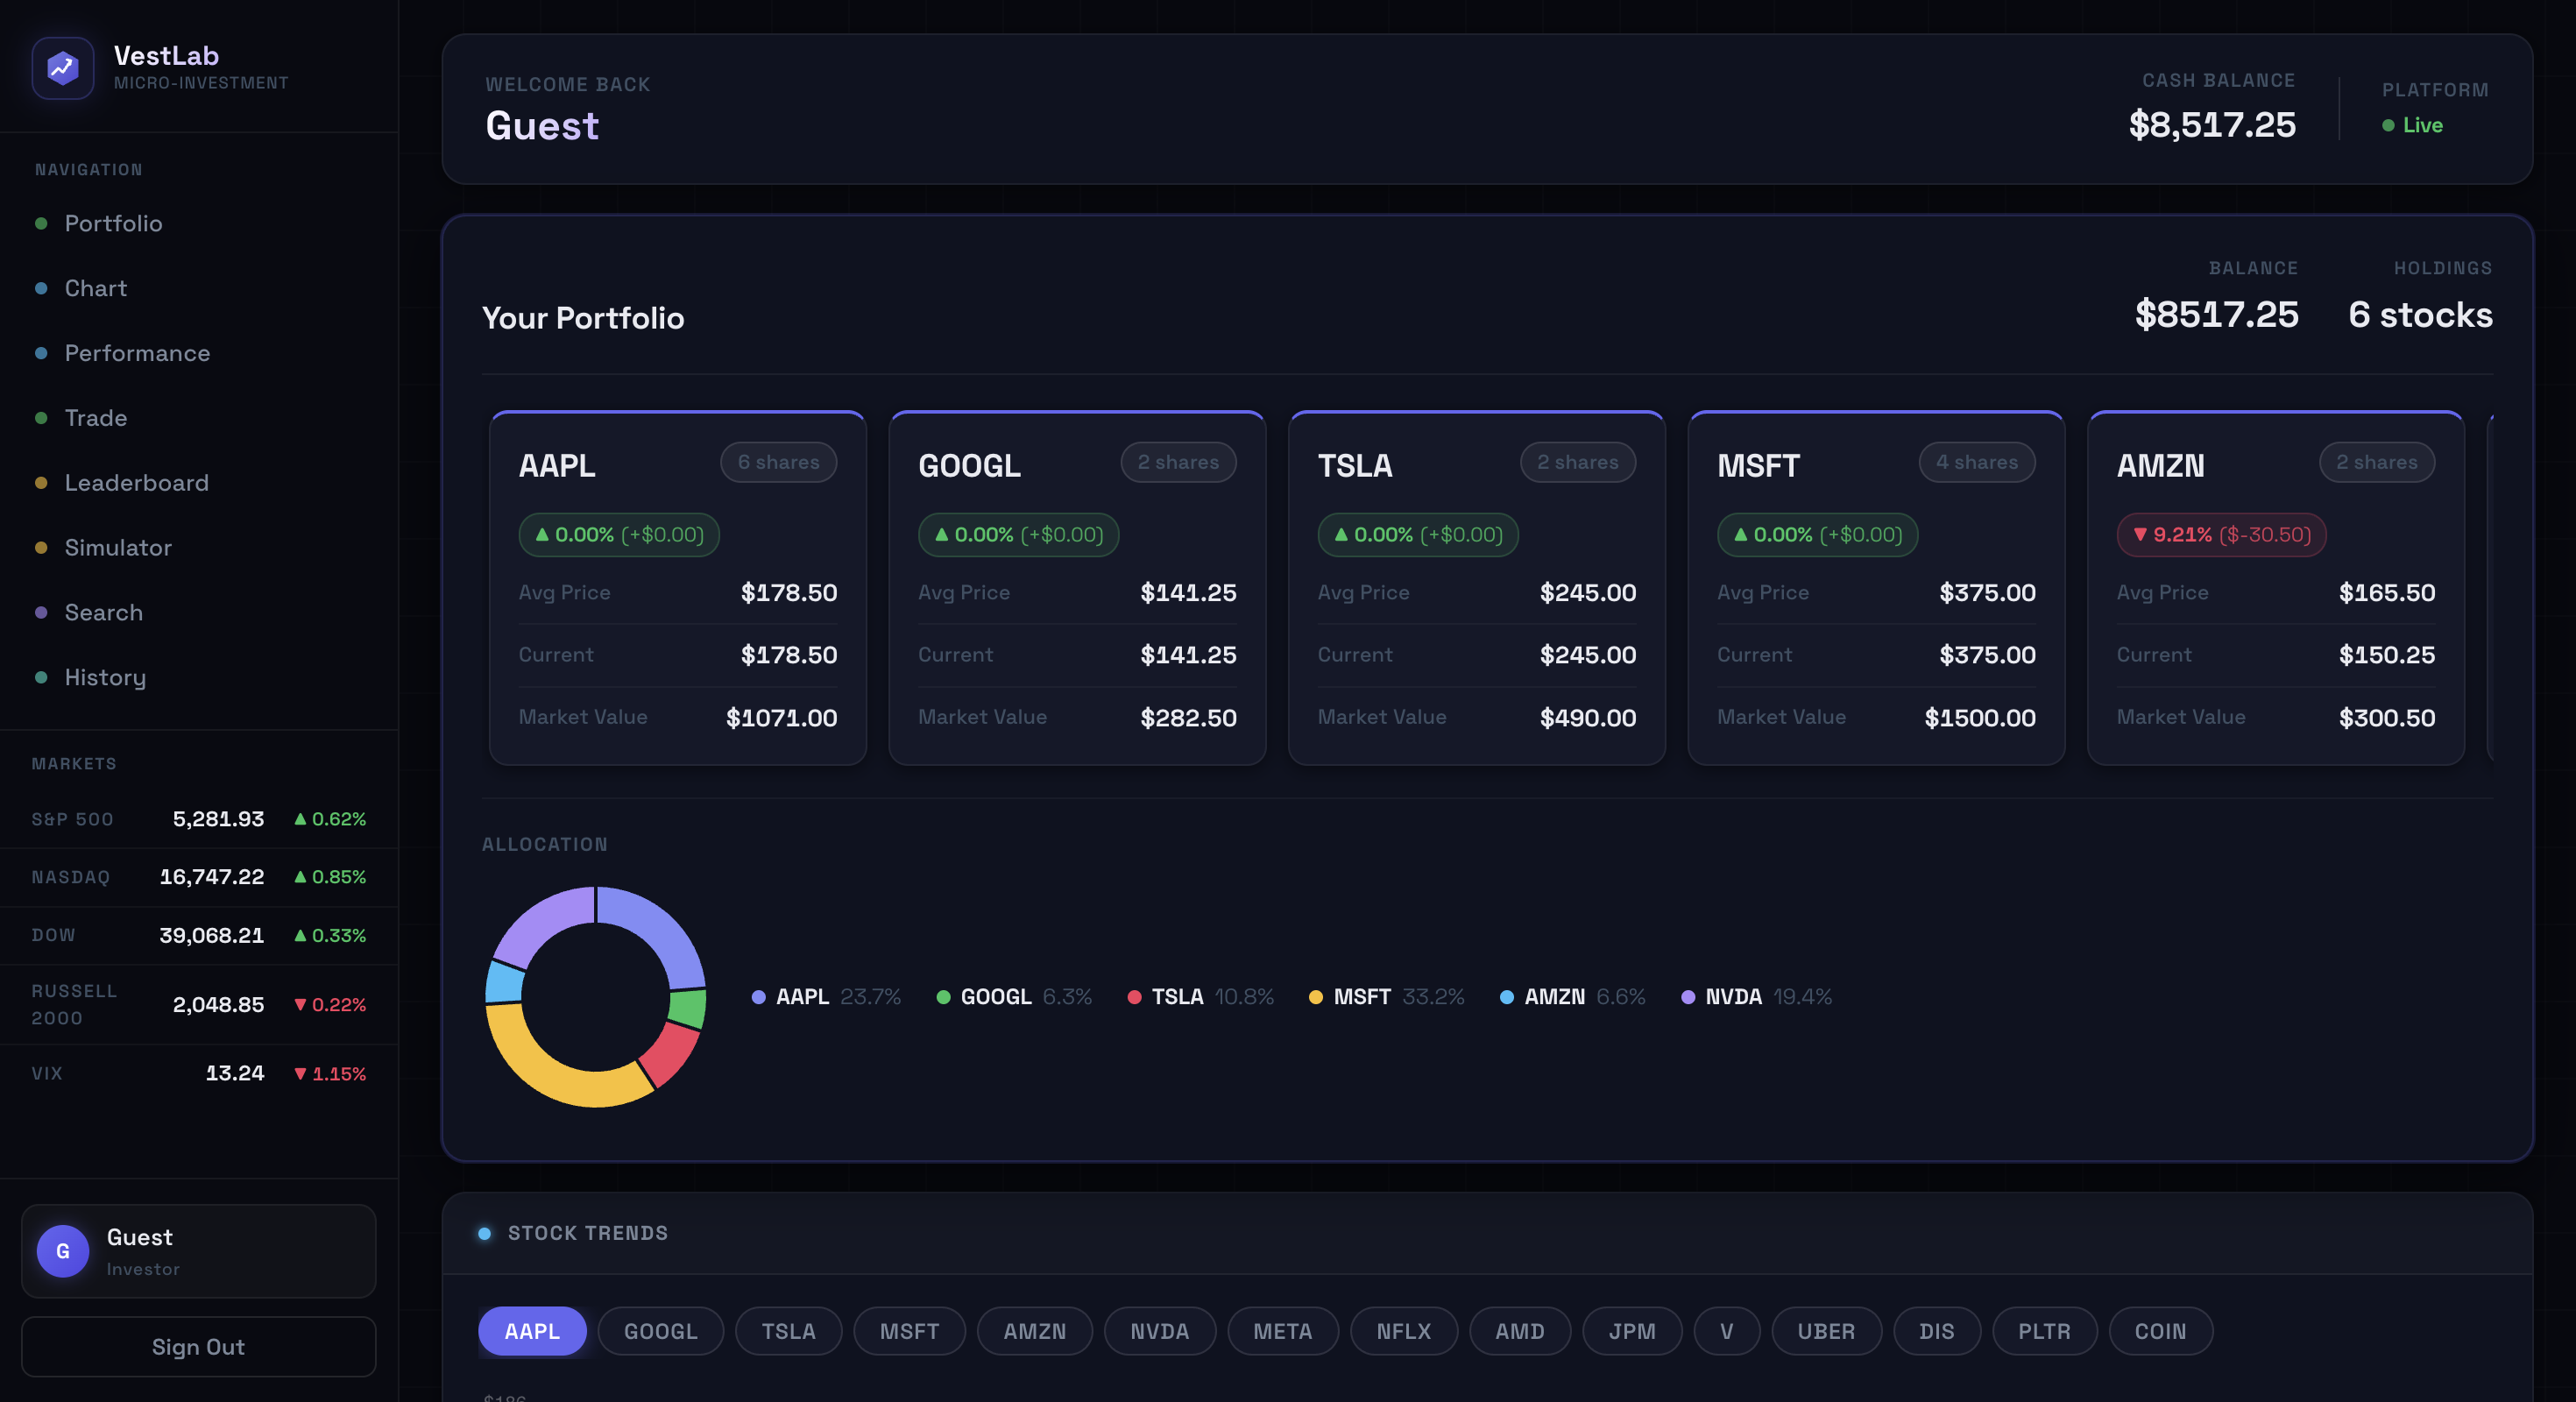Click the DOW value 39,068.21
This screenshot has height=1402, width=2576.
coord(212,935)
